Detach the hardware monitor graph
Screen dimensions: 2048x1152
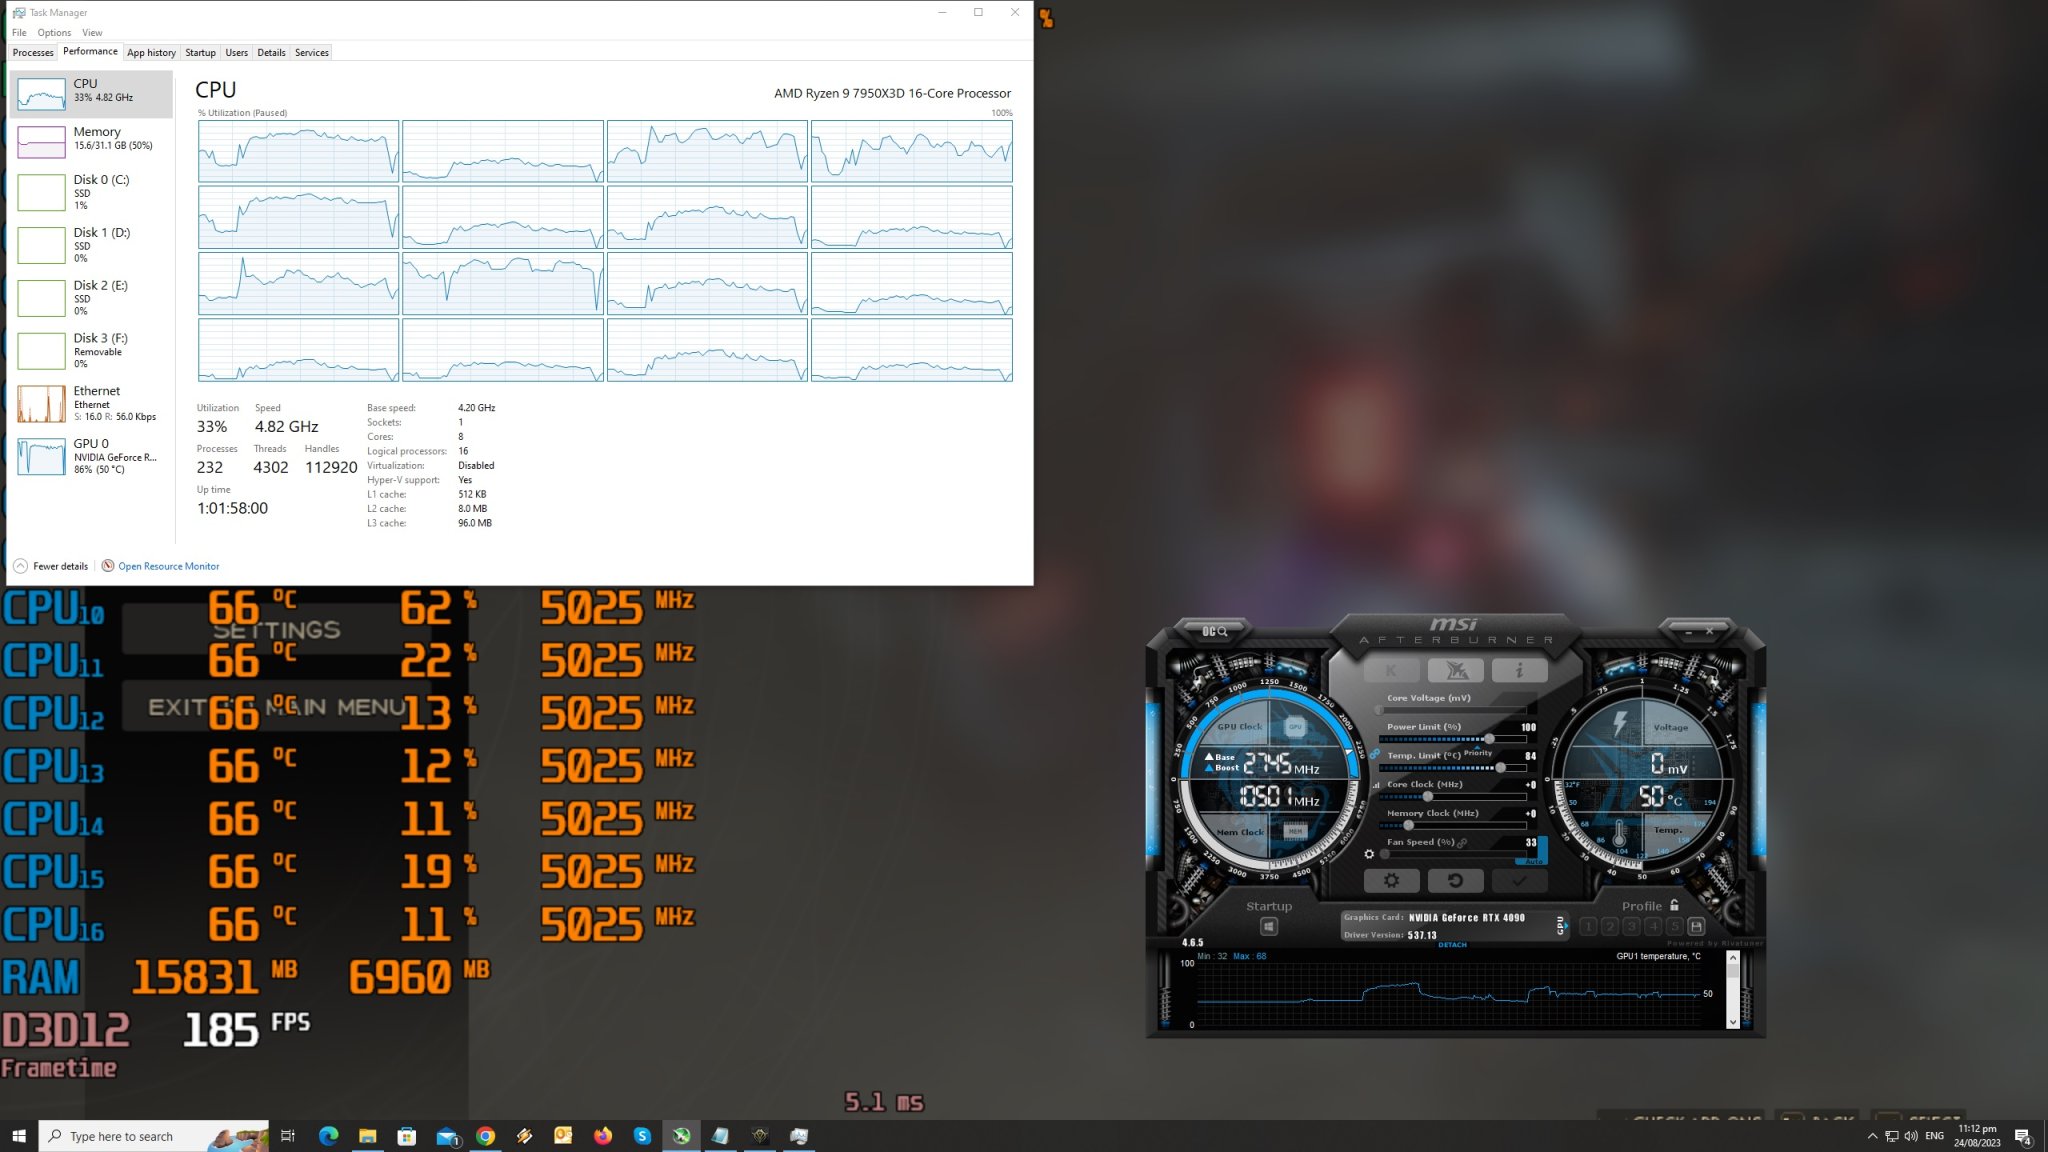[x=1452, y=944]
